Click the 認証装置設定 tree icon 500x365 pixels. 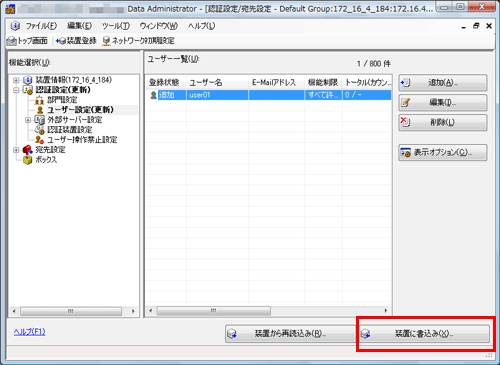point(39,130)
